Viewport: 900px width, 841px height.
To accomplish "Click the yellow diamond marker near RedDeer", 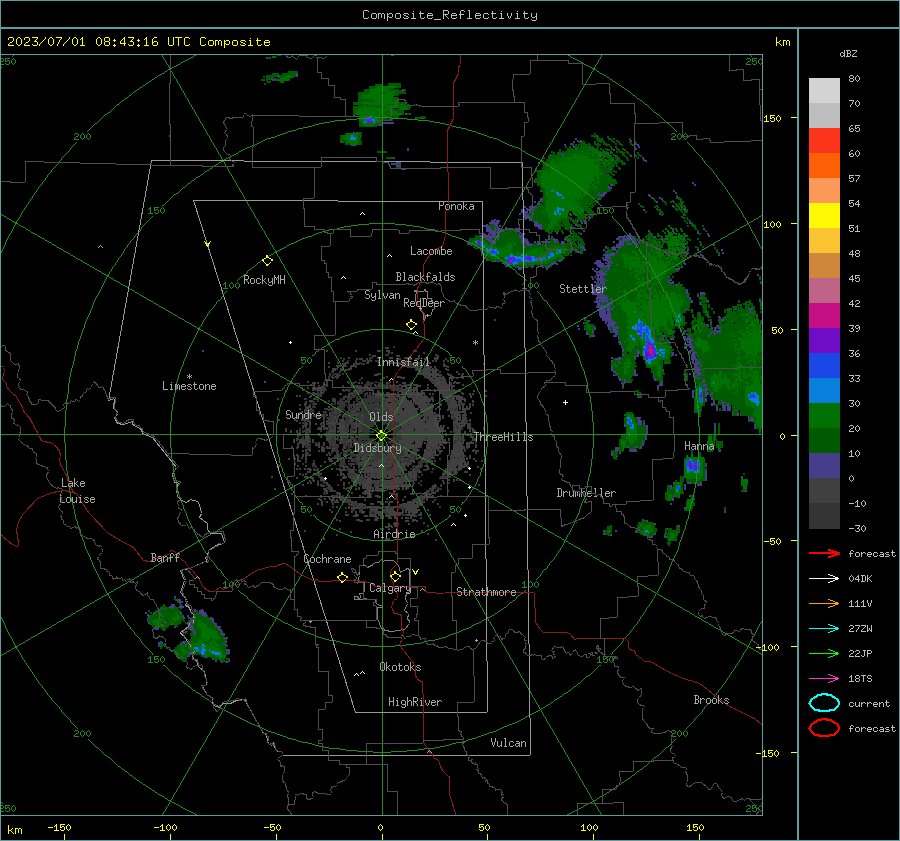I will click(x=411, y=325).
